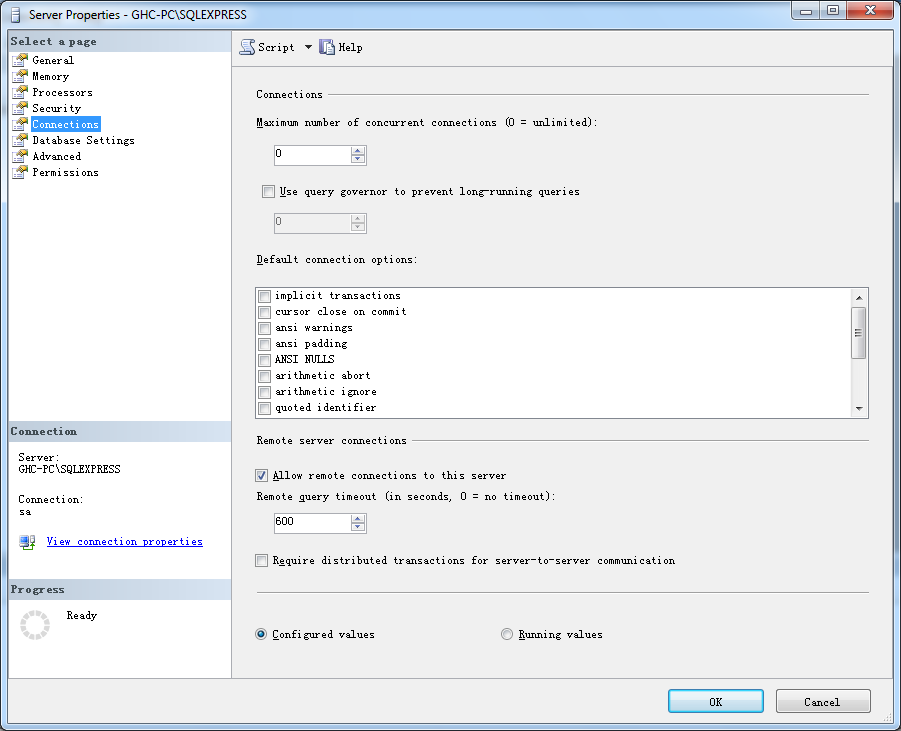Click the Help toolbar button
The width and height of the screenshot is (901, 731).
coord(341,47)
